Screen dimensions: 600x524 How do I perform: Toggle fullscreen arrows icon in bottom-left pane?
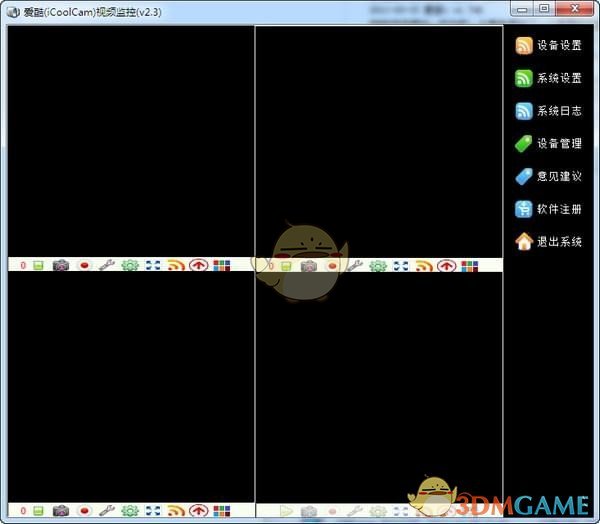tap(153, 511)
